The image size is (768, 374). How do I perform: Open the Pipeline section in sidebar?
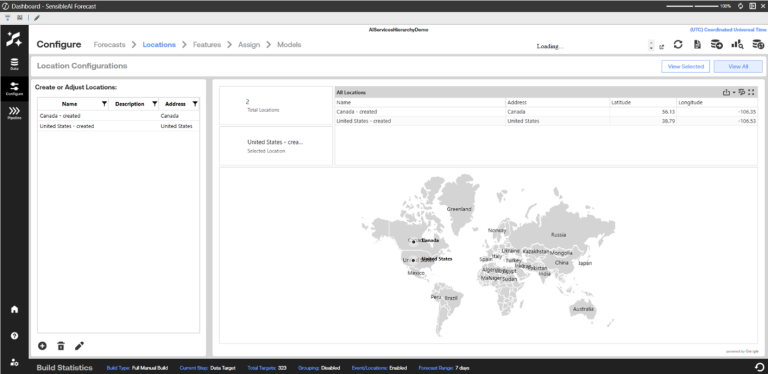(x=14, y=114)
